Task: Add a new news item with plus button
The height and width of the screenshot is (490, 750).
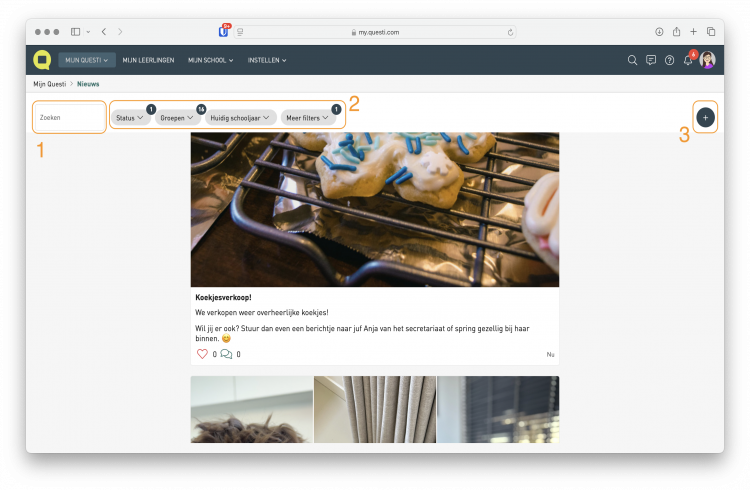Action: pyautogui.click(x=705, y=118)
